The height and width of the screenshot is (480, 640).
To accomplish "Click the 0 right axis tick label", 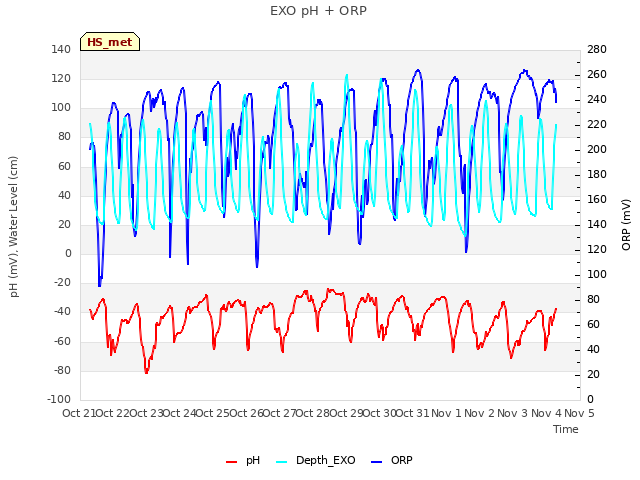I will coord(590,399).
